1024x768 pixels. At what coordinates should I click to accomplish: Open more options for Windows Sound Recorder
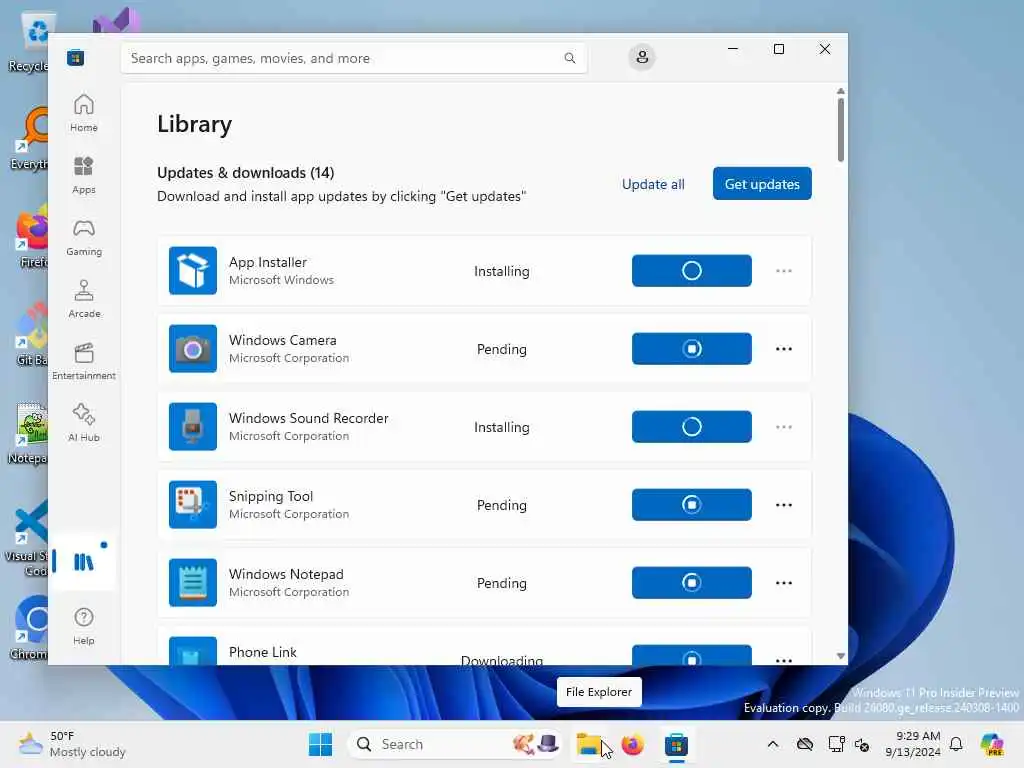(x=784, y=426)
